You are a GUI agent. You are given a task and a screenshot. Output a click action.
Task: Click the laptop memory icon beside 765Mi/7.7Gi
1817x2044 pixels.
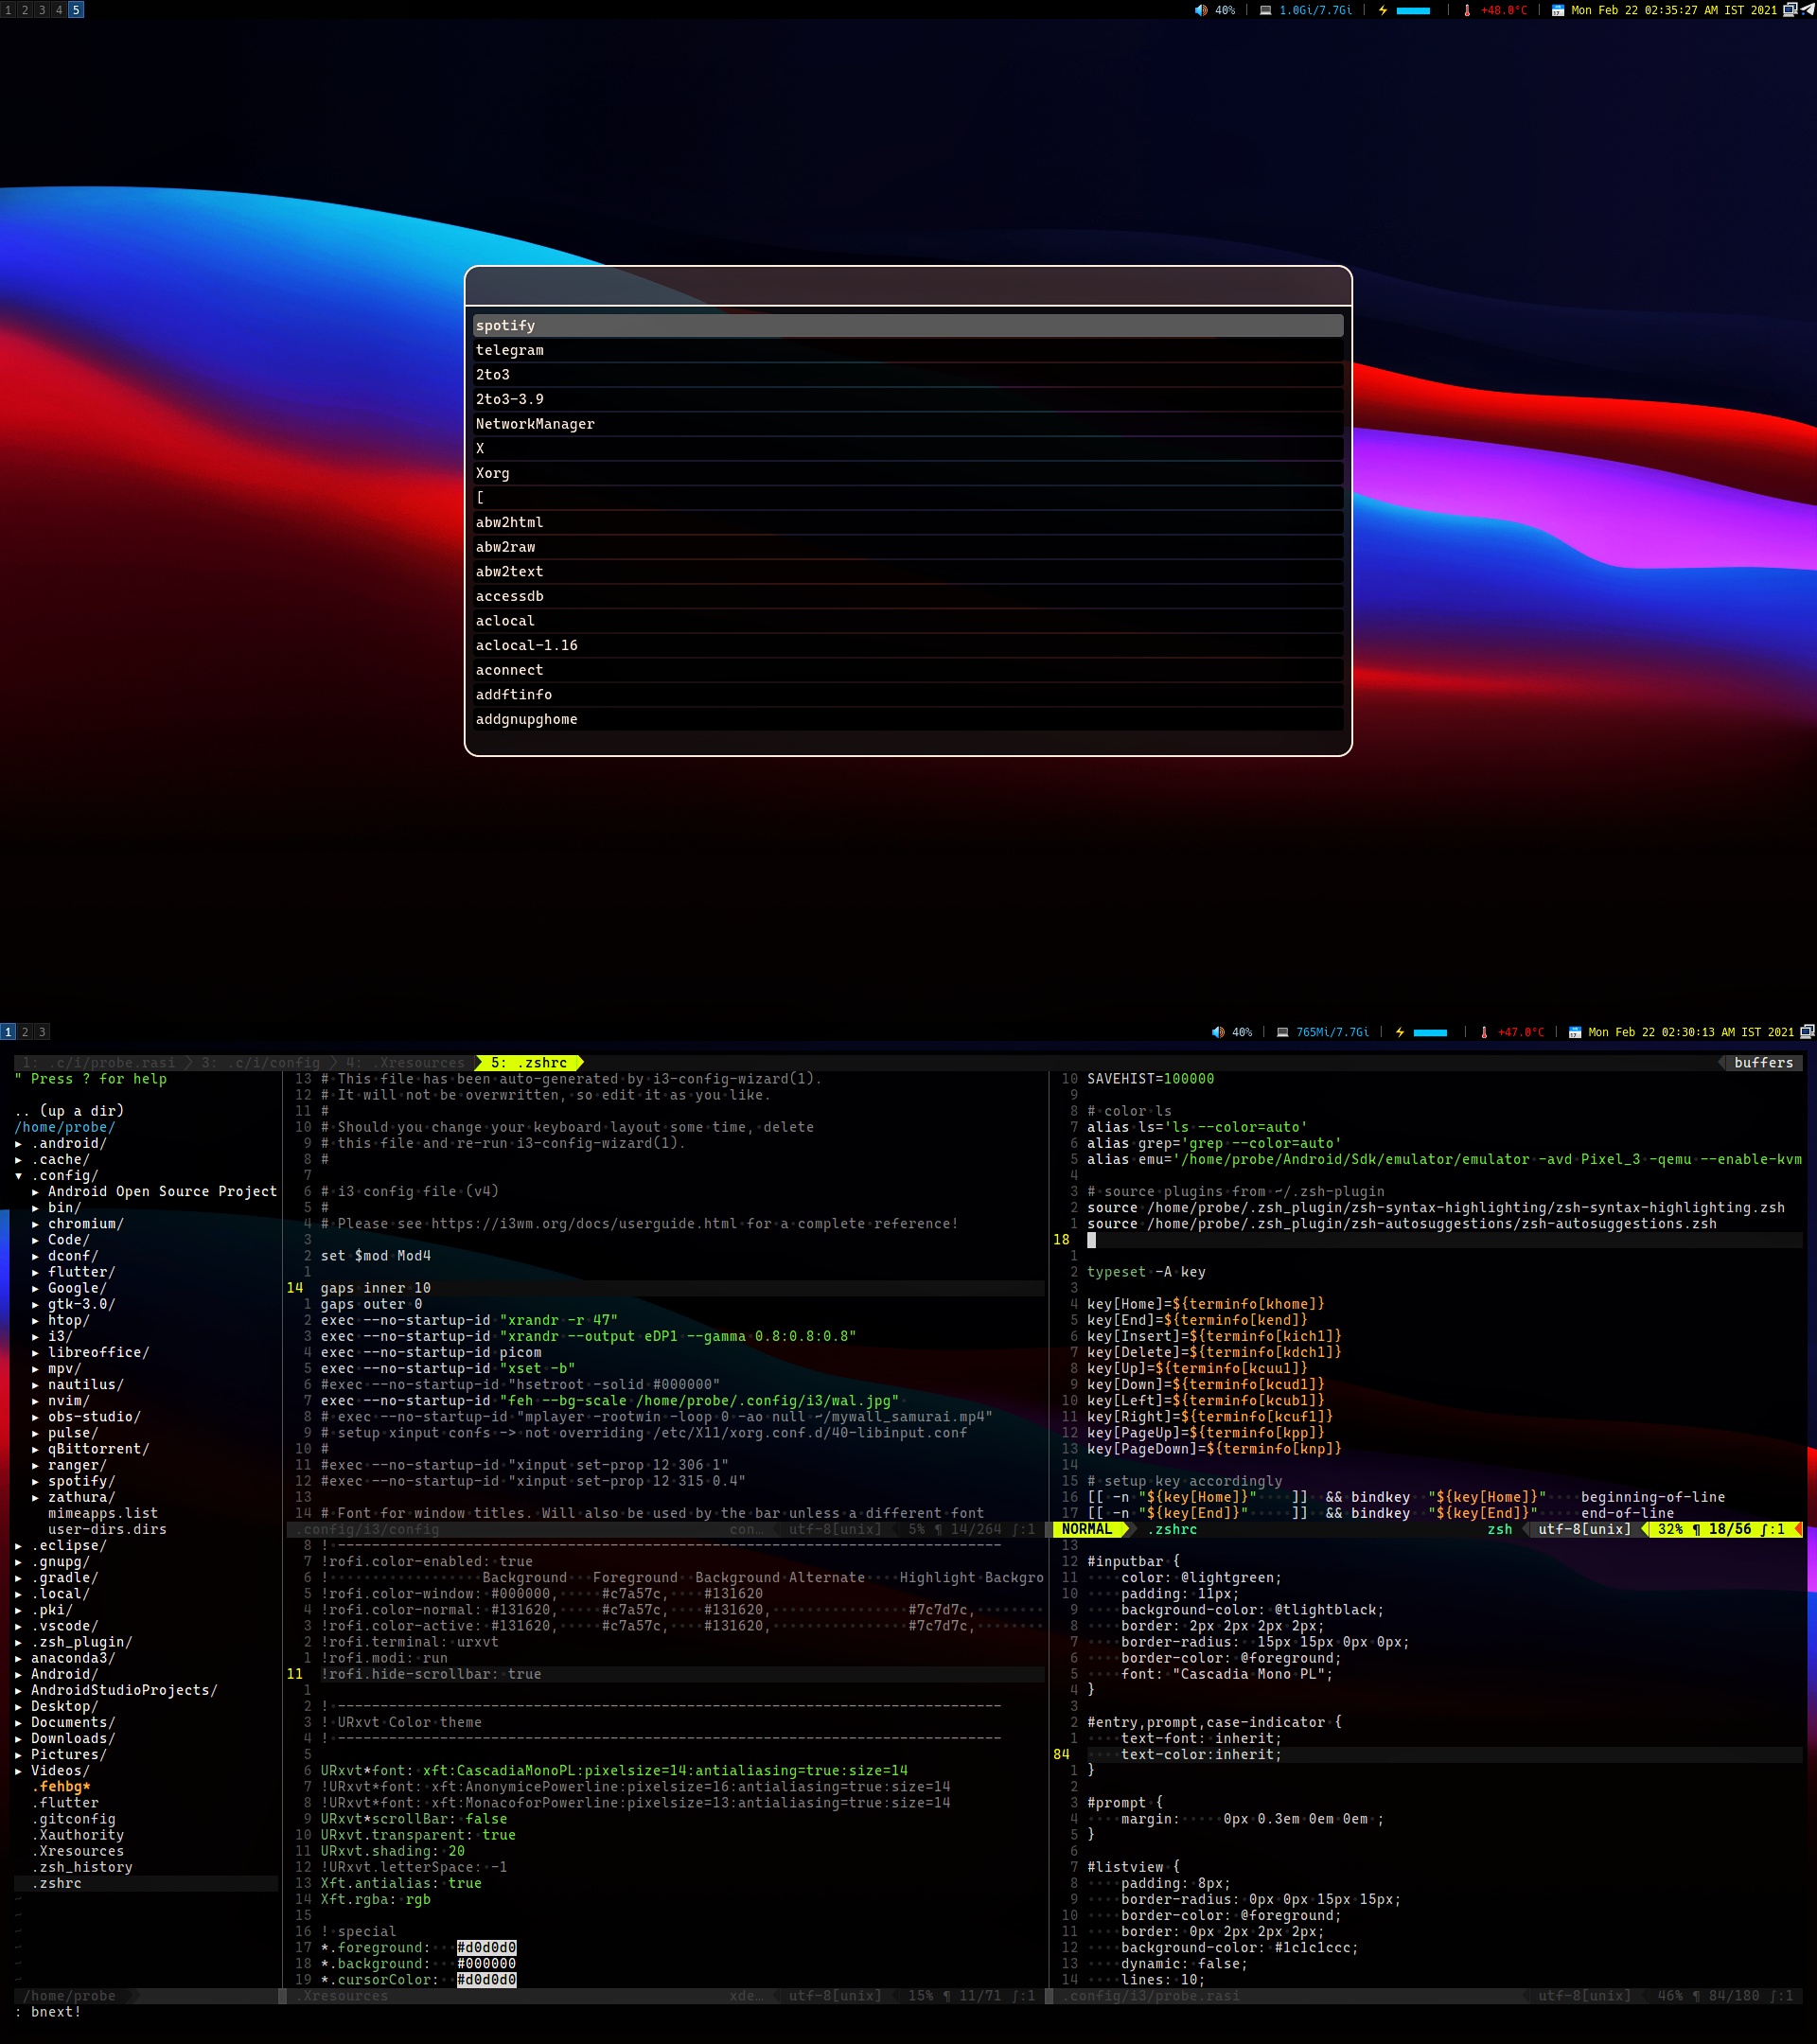tap(1283, 1032)
